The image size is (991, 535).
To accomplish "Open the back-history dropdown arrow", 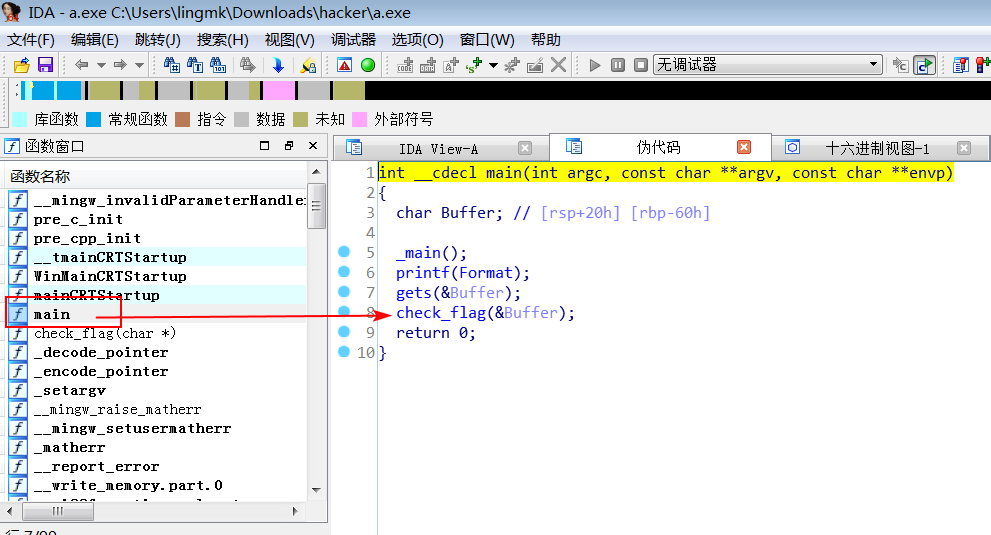I will (x=101, y=65).
